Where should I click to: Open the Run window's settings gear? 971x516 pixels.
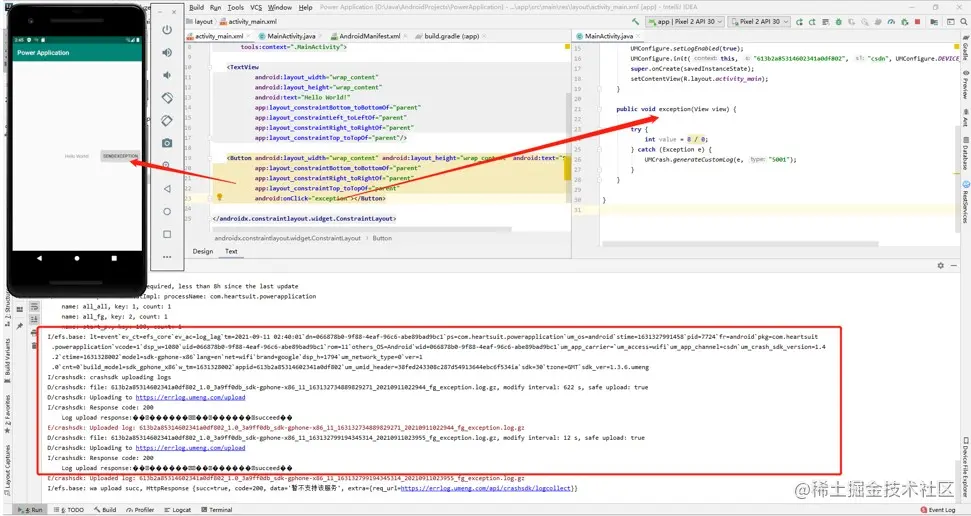coord(940,265)
